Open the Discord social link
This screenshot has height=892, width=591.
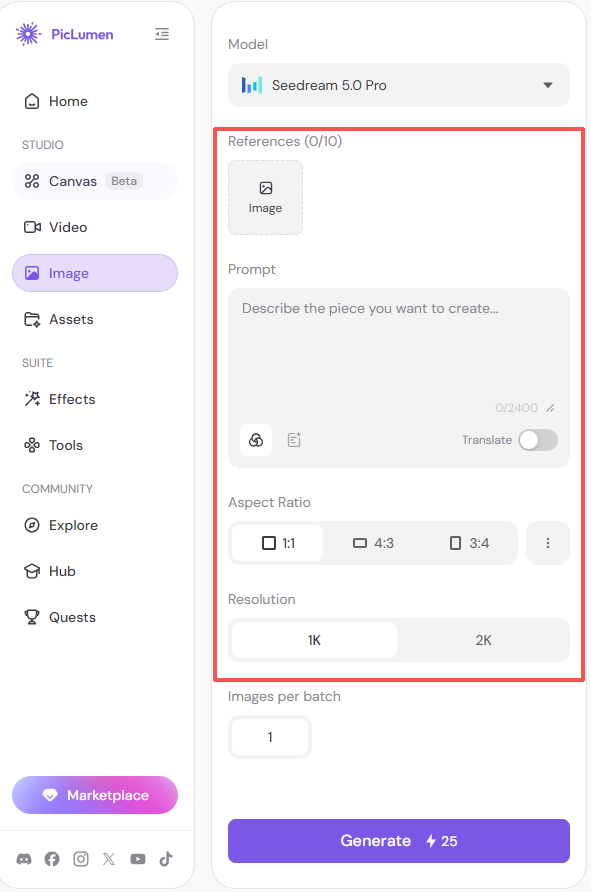point(24,859)
